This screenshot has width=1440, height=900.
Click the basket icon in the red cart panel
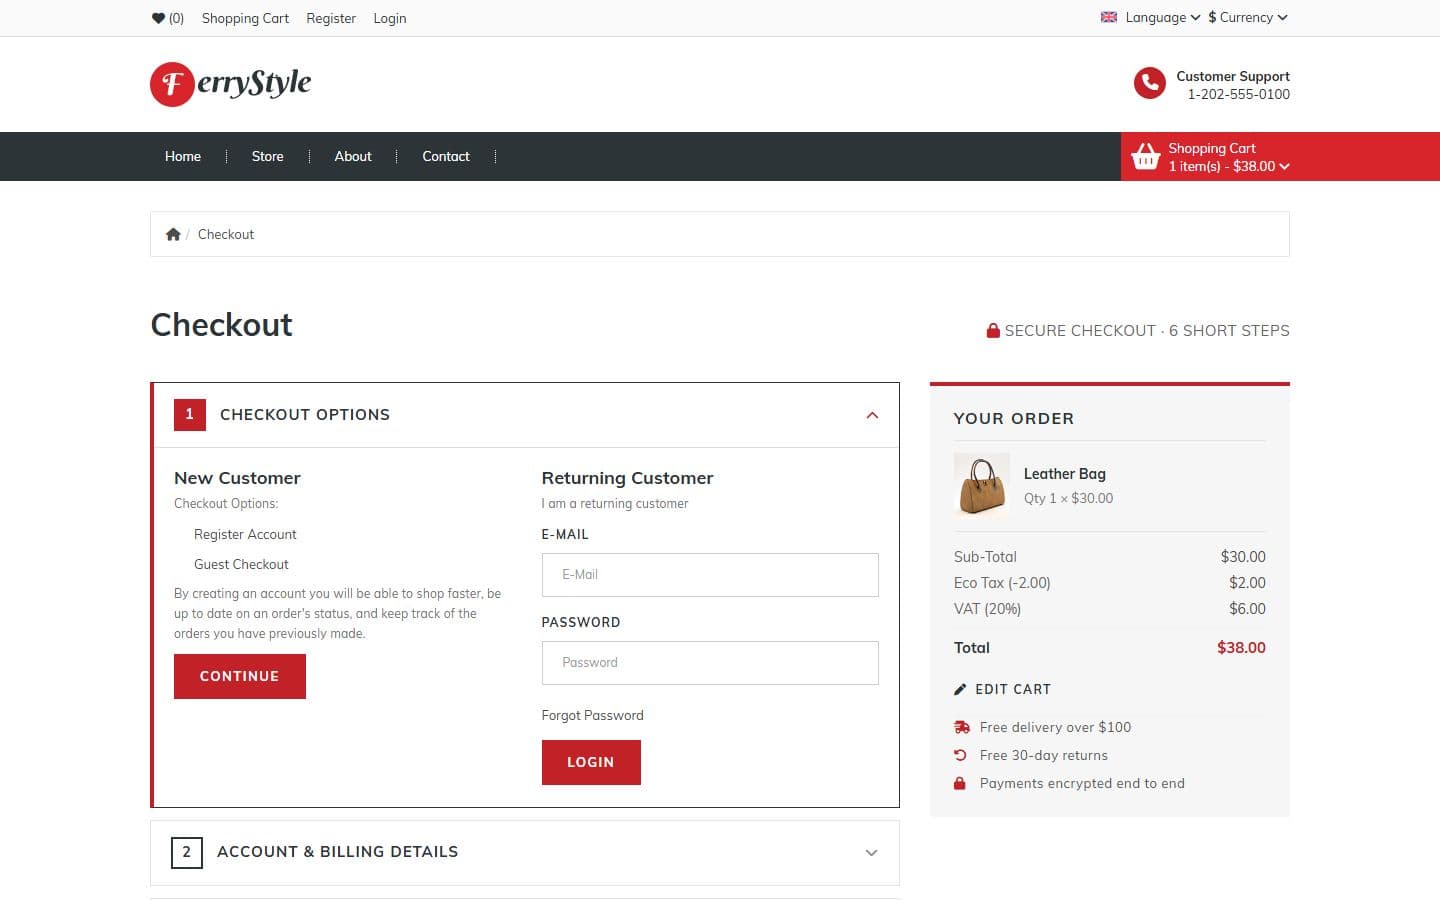pyautogui.click(x=1145, y=157)
